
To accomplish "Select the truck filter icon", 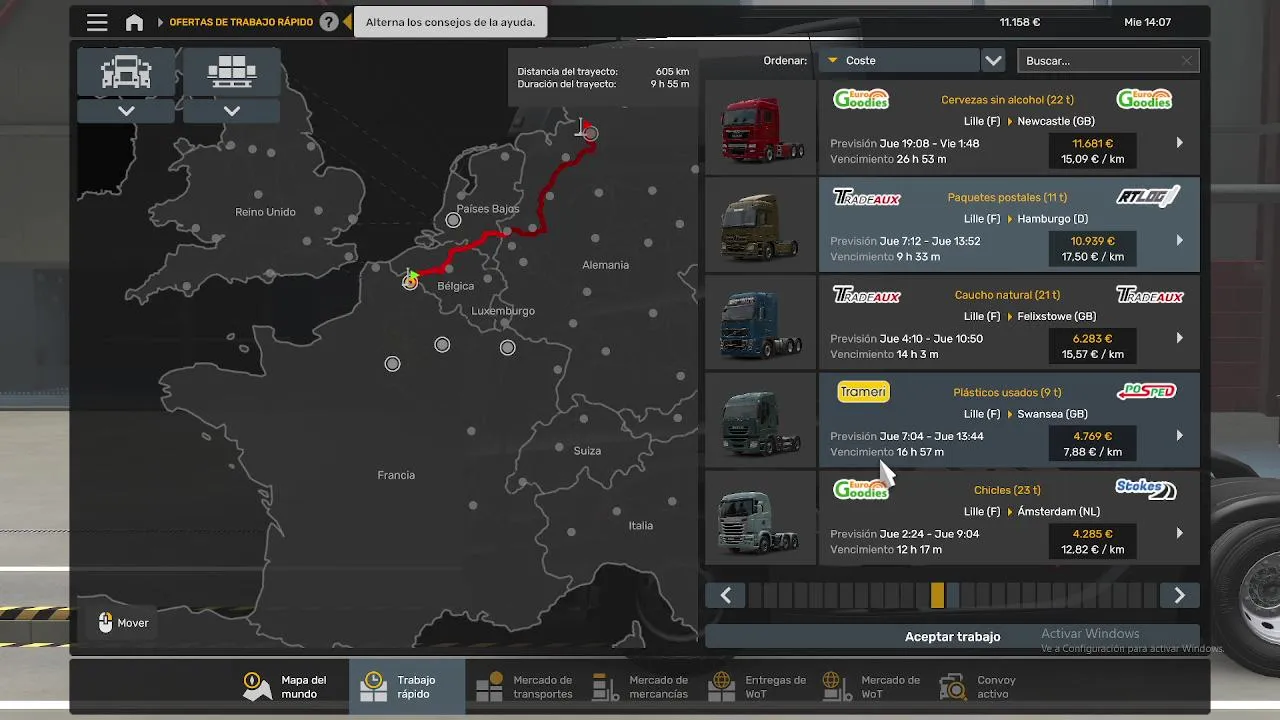I will (x=126, y=72).
